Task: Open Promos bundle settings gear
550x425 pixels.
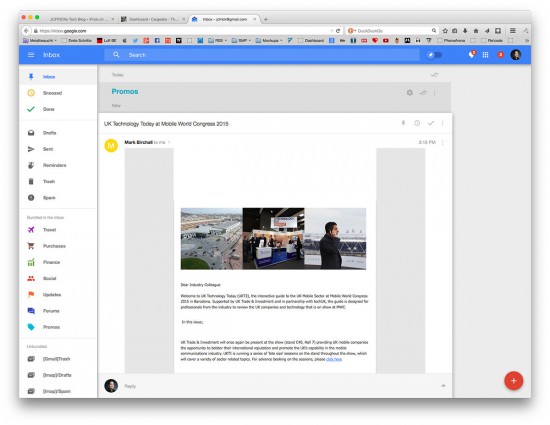Action: 409,93
